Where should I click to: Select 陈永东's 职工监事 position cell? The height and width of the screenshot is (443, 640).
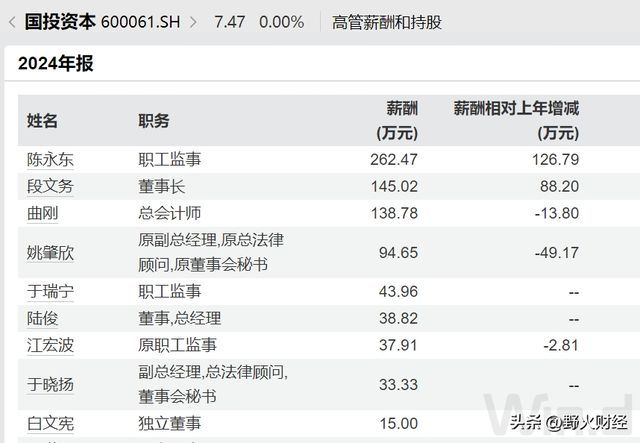click(x=169, y=160)
